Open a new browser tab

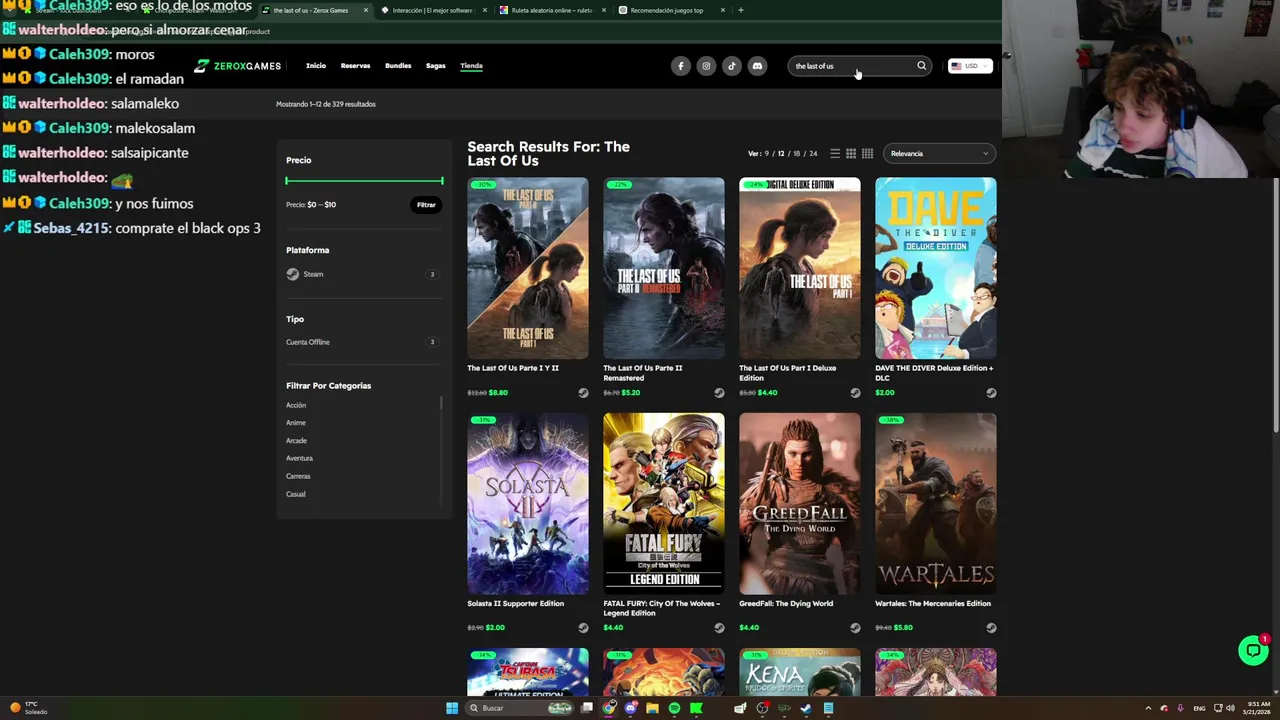pyautogui.click(x=740, y=10)
